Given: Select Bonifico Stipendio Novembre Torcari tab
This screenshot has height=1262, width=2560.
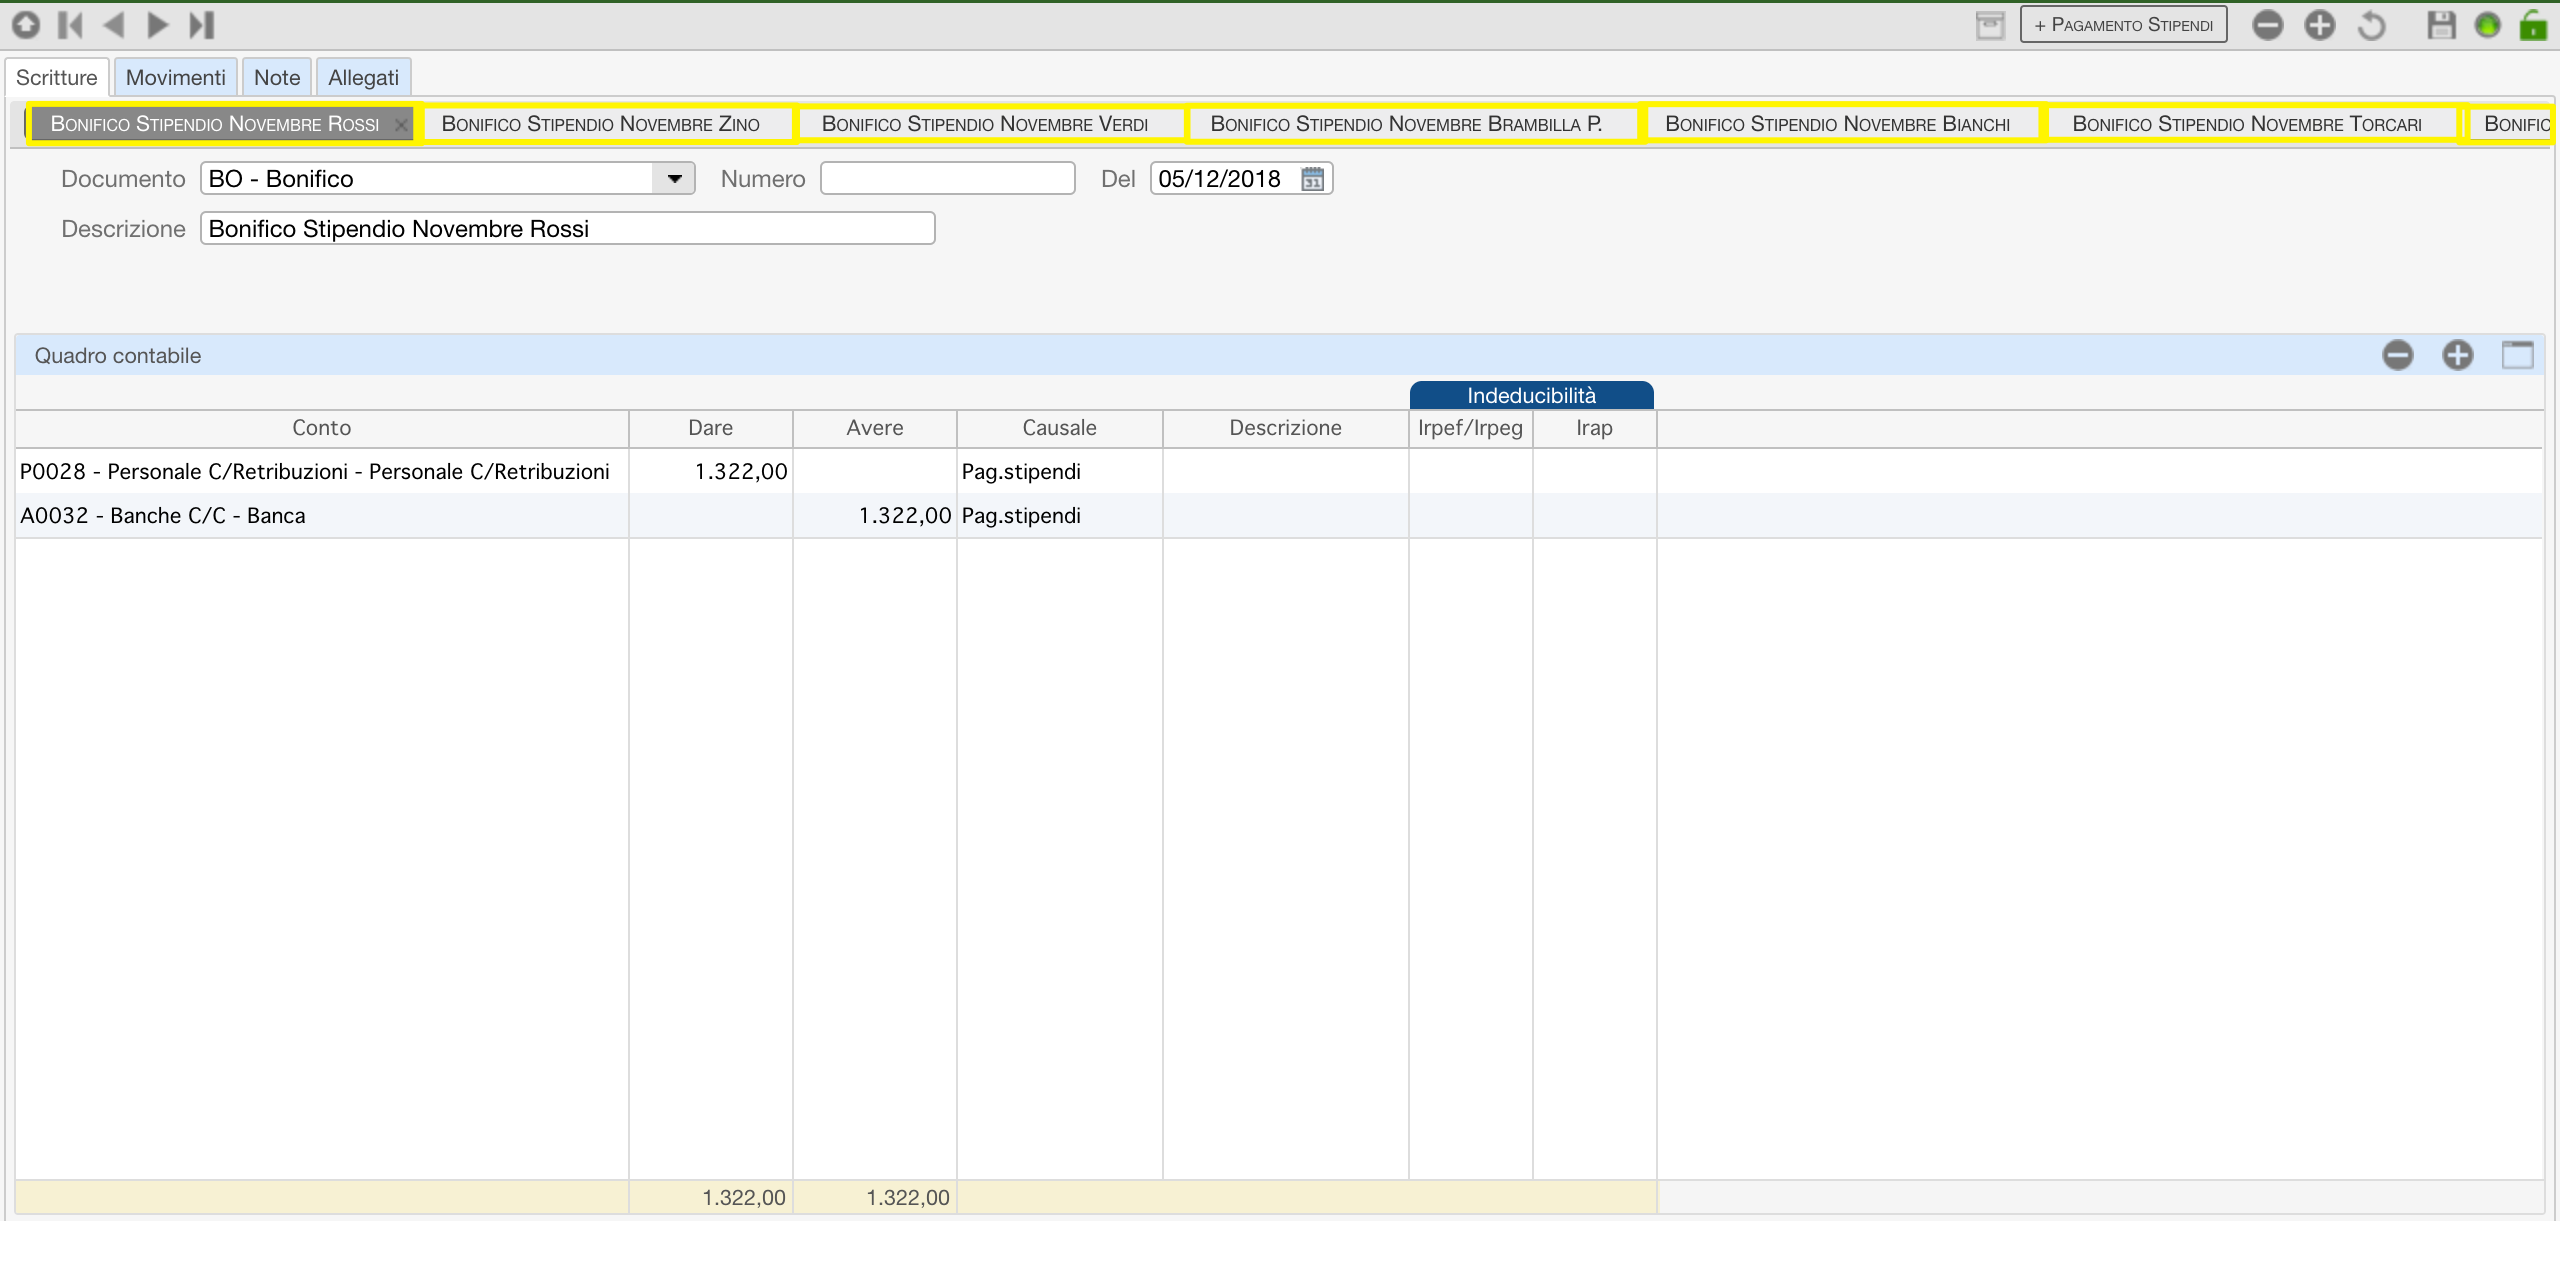Looking at the screenshot, I should (x=2247, y=123).
